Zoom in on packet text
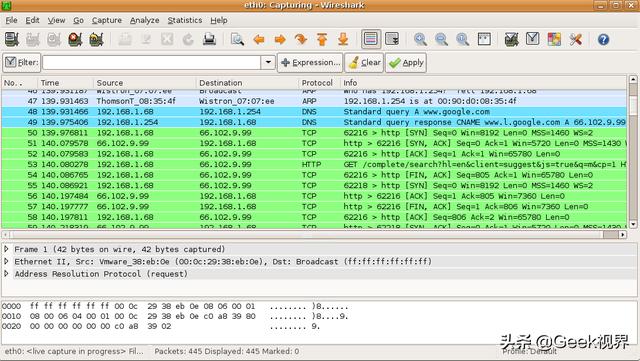Screen dimensions: 640x361 click(x=420, y=40)
